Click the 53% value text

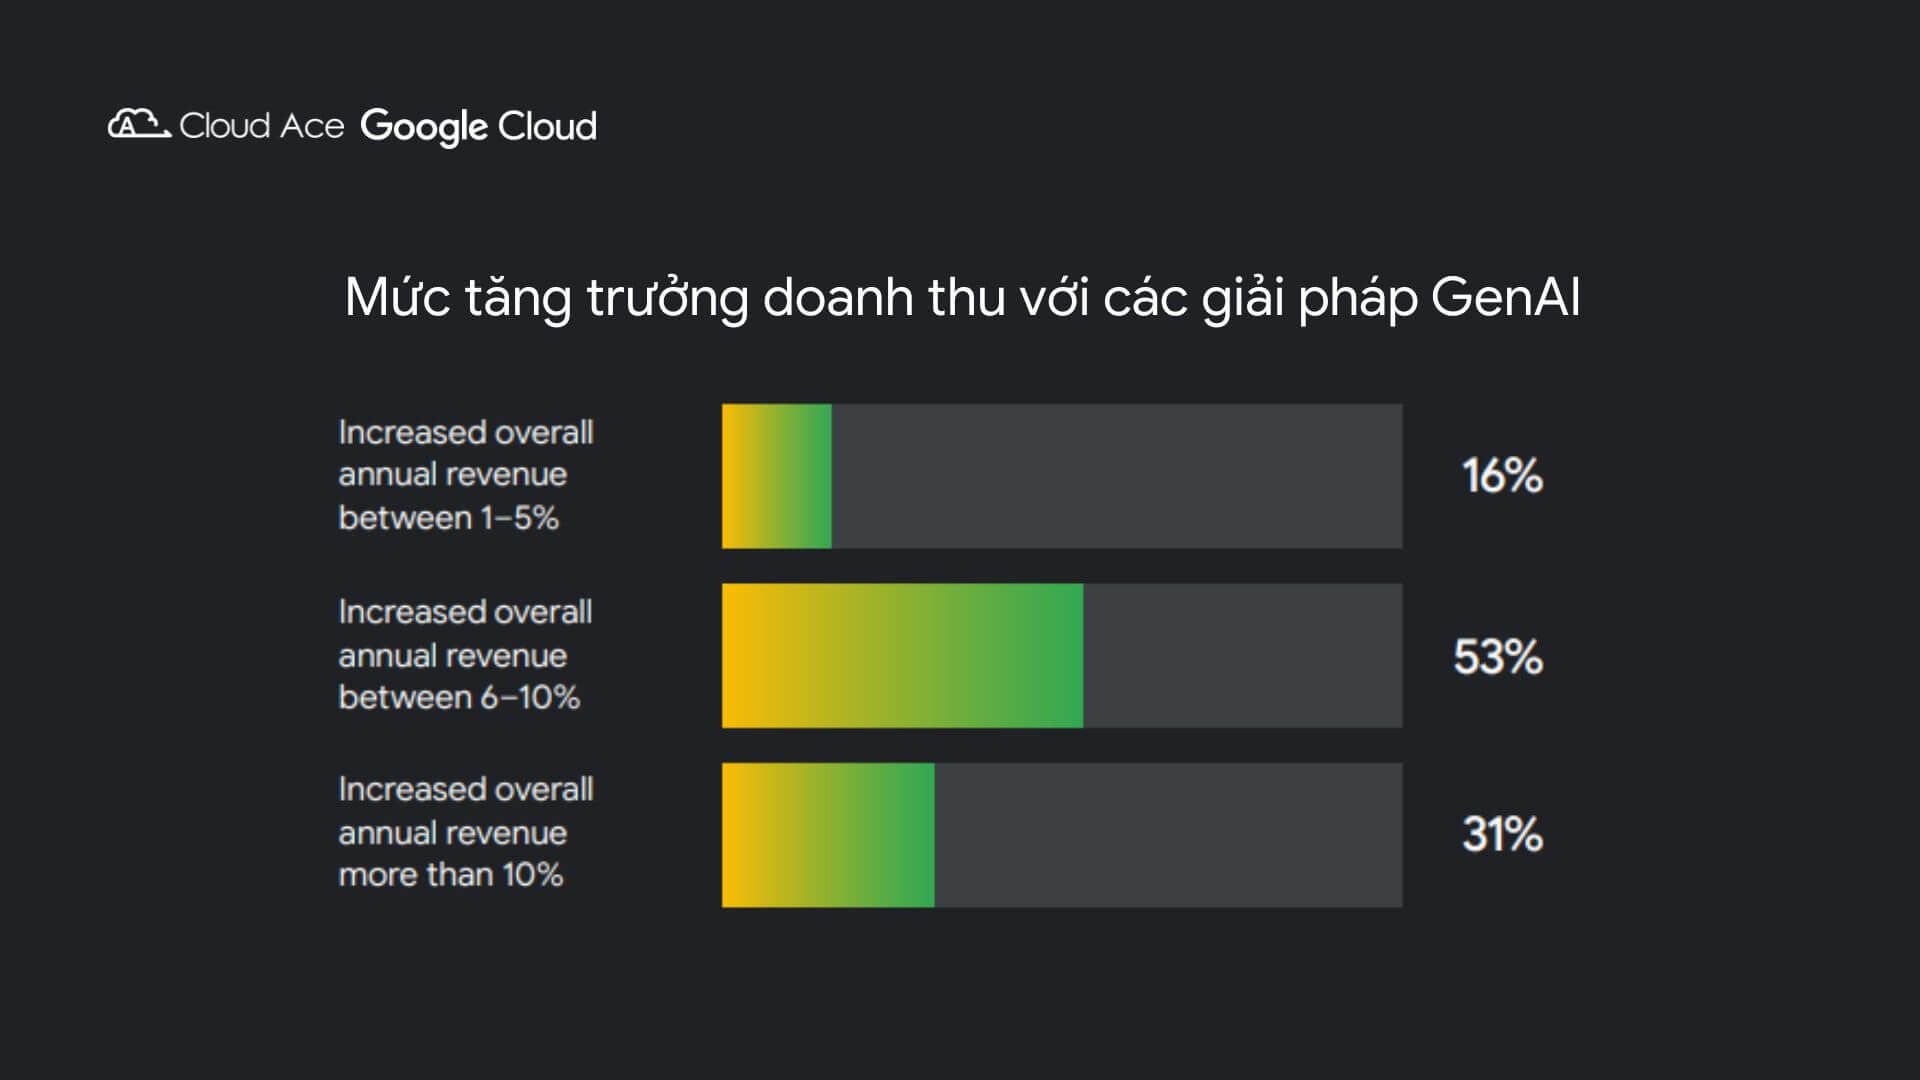click(x=1498, y=657)
